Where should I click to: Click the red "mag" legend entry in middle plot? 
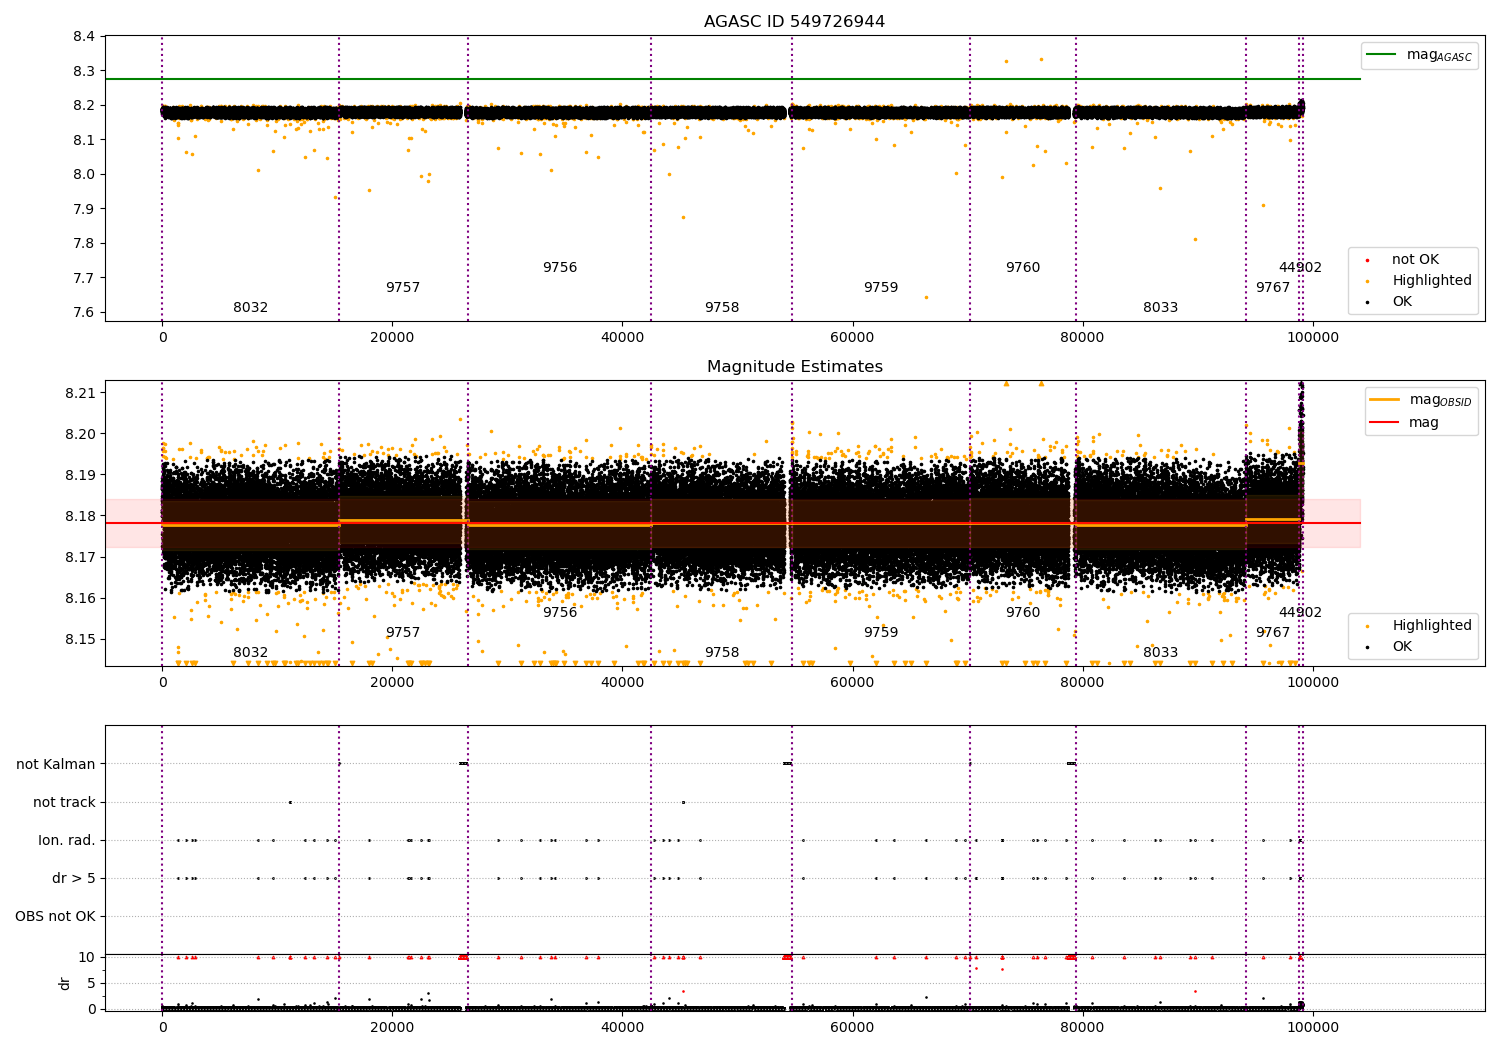click(x=1405, y=423)
